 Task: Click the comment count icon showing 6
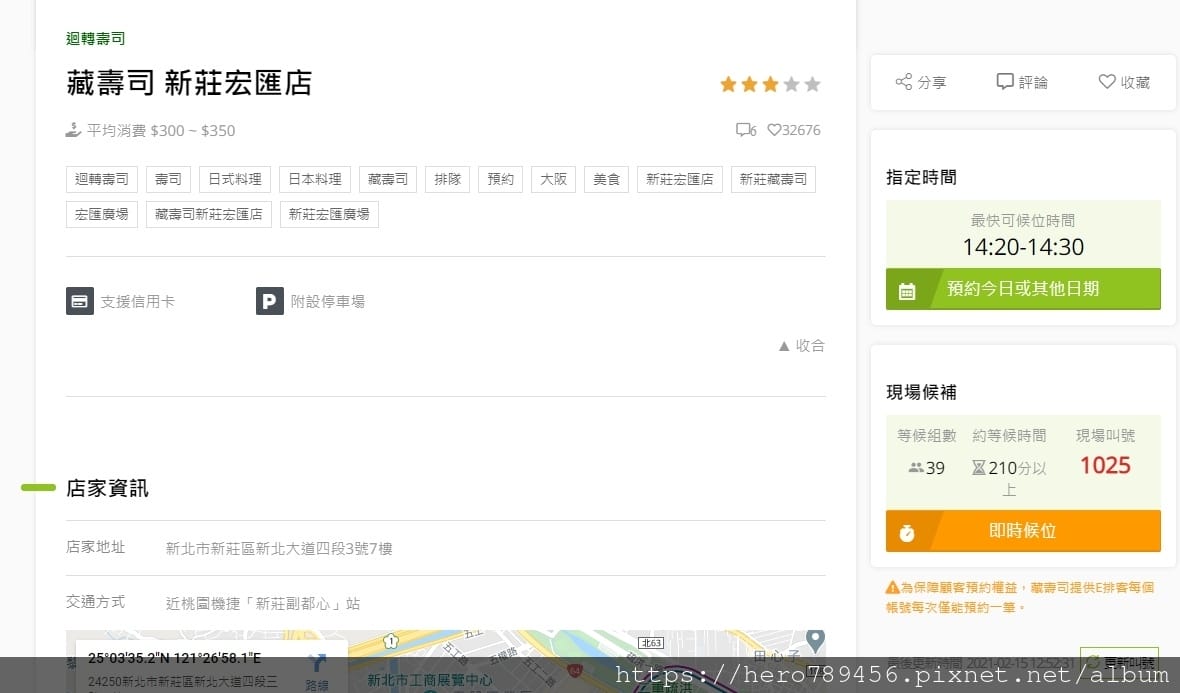click(746, 130)
